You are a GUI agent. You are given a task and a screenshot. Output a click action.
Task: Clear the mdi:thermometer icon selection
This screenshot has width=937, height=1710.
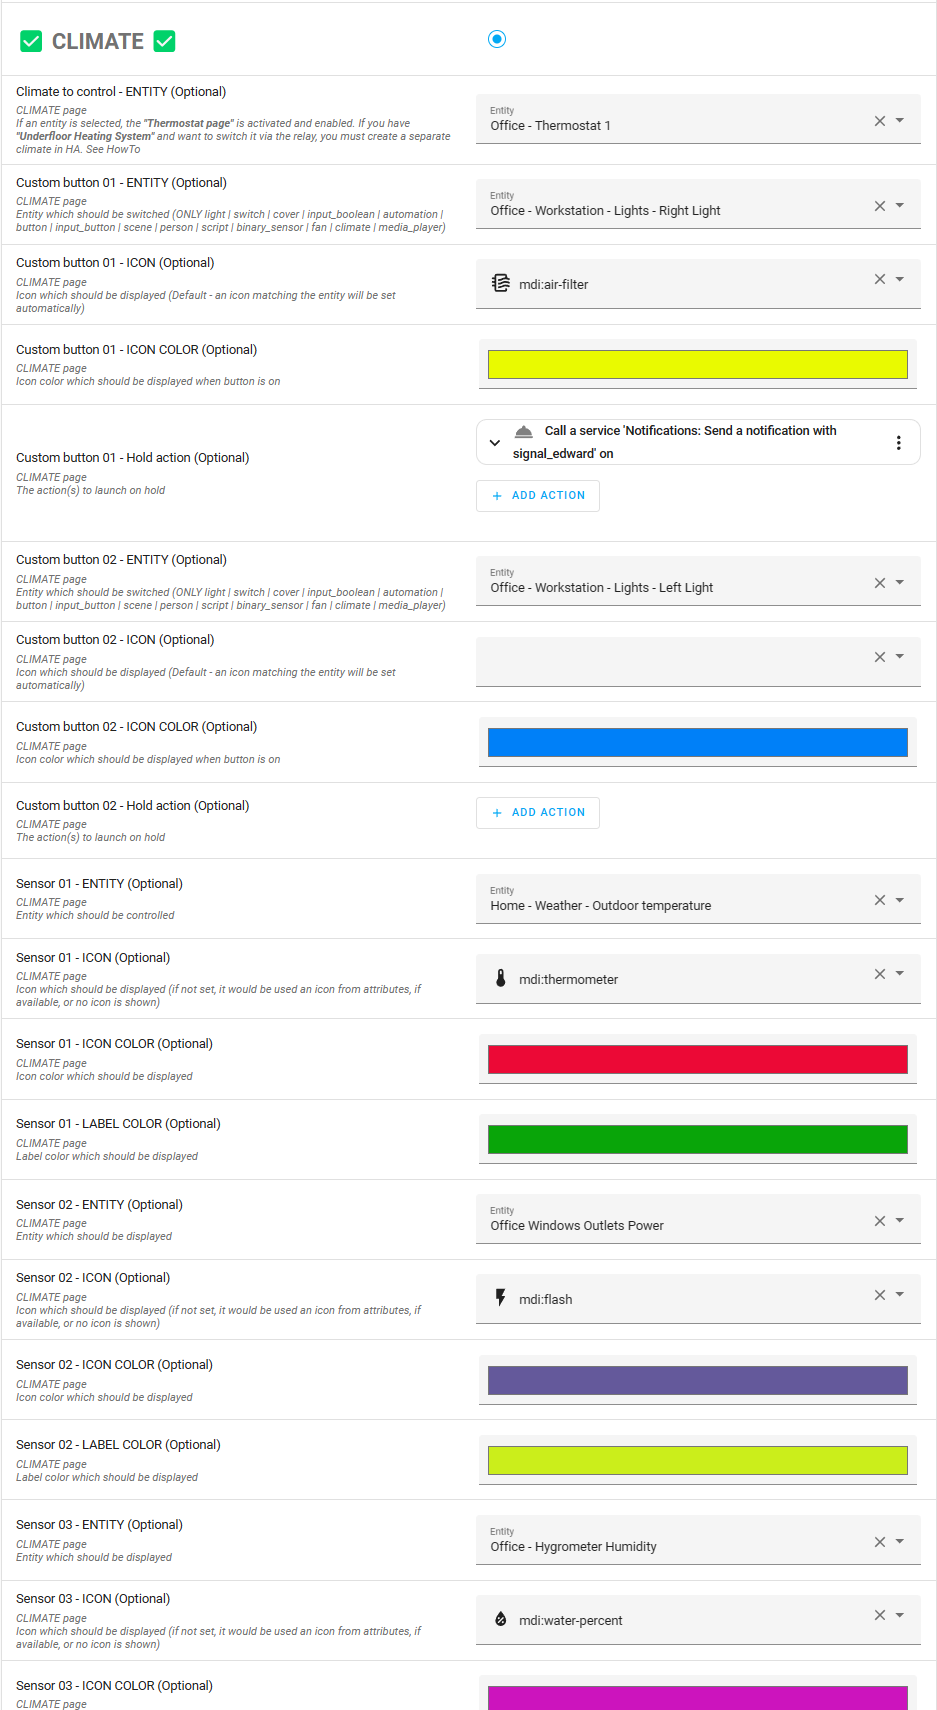[880, 974]
